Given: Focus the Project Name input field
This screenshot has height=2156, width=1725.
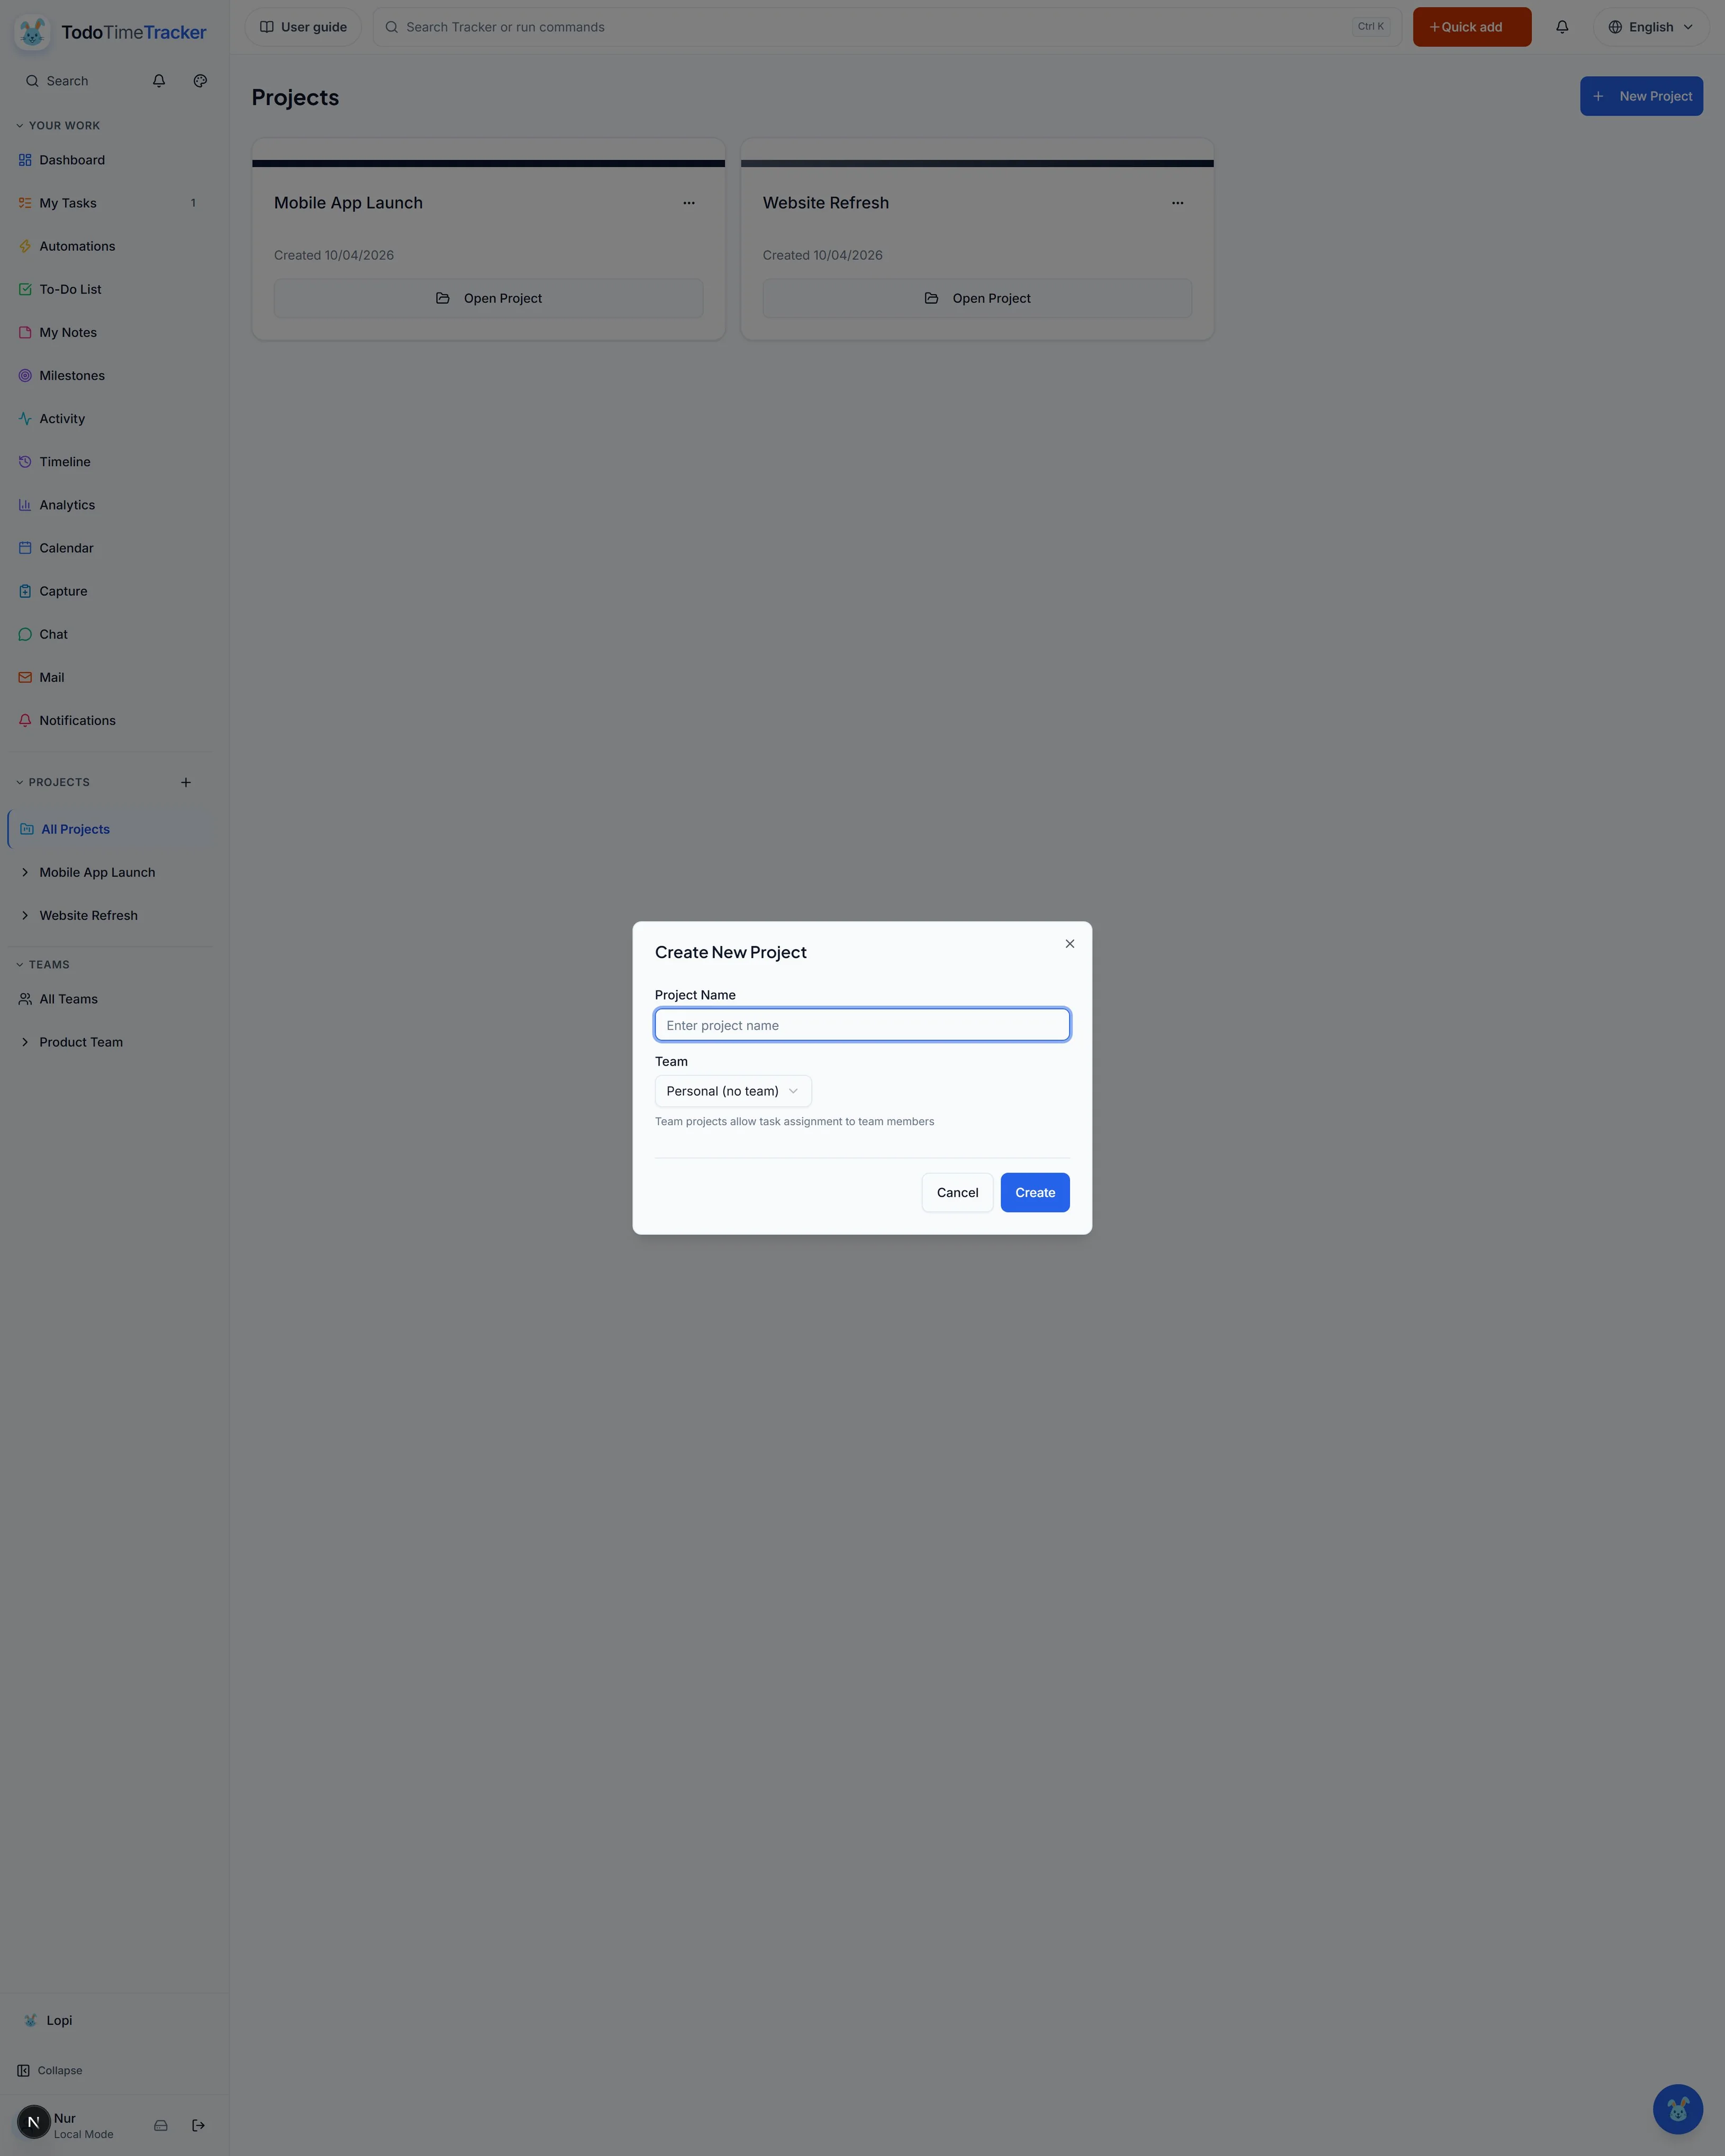Looking at the screenshot, I should click(862, 1024).
